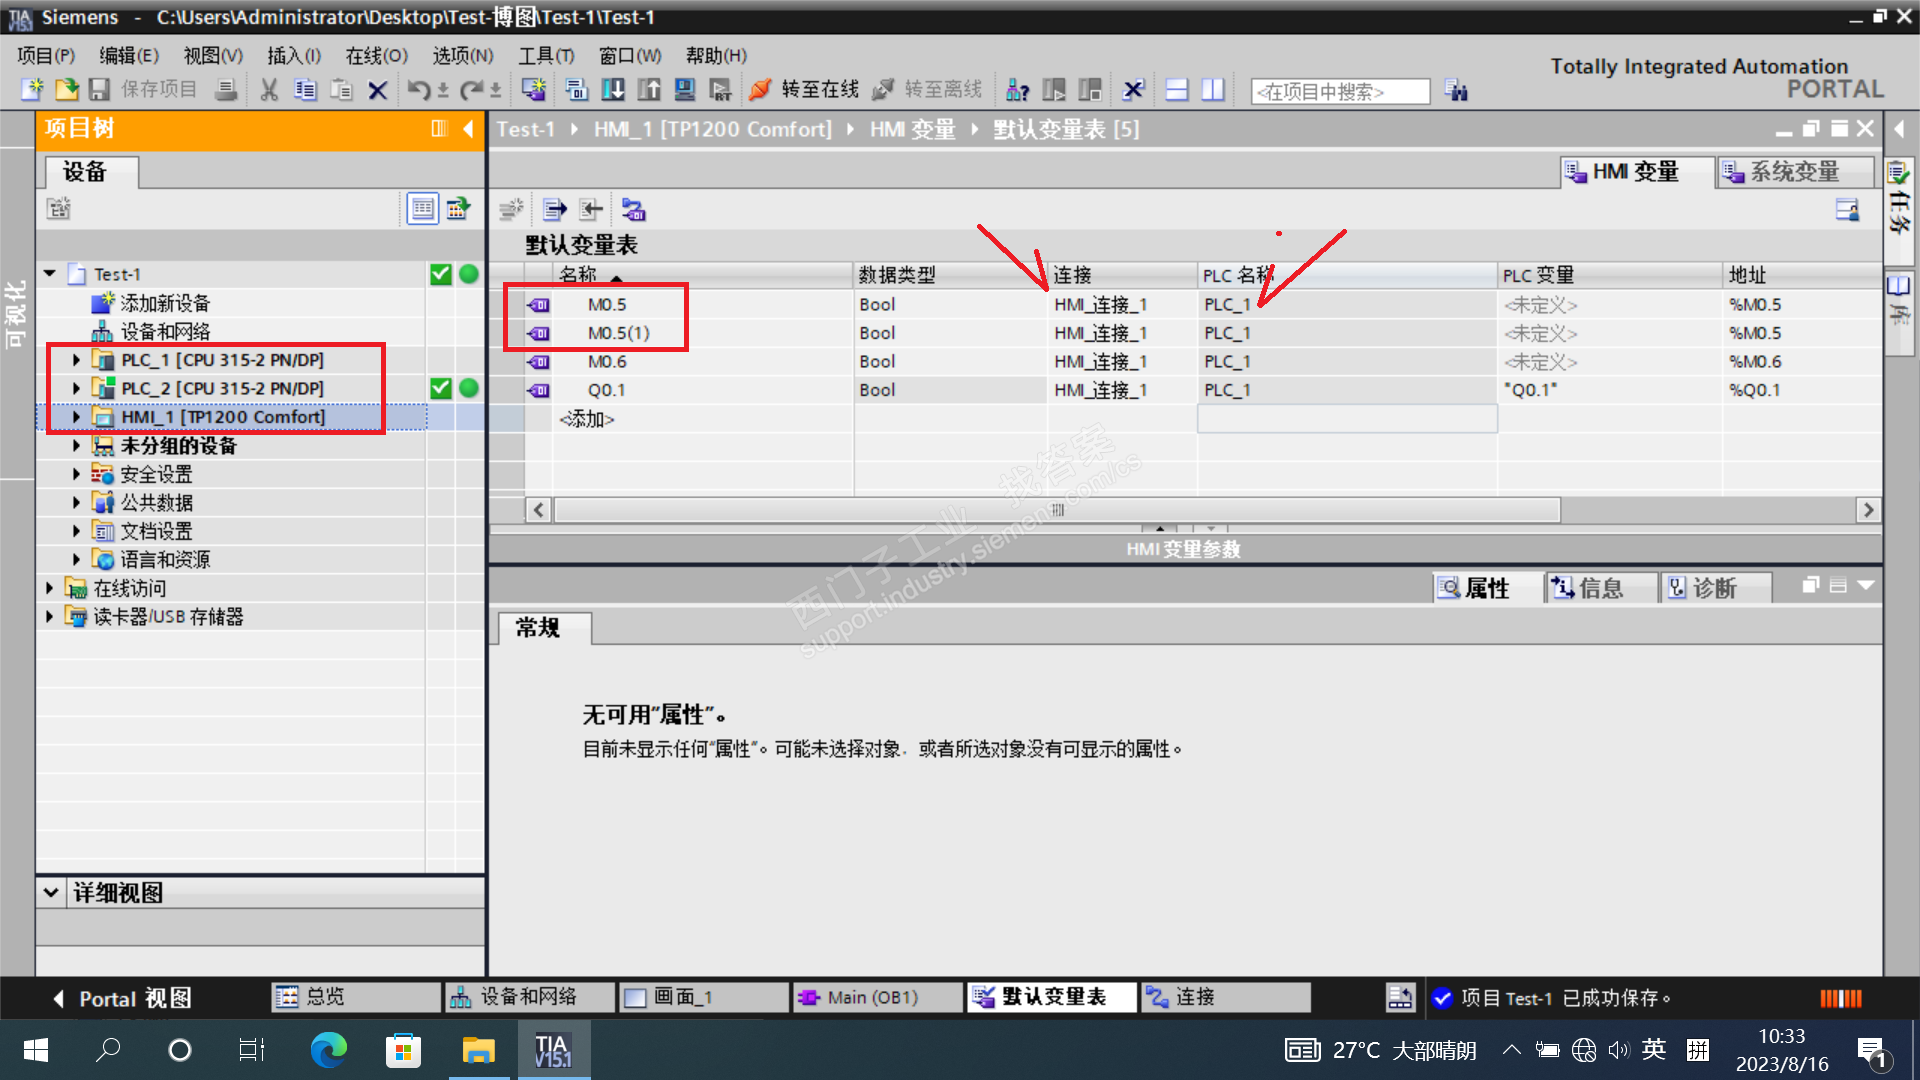1920x1080 pixels.
Task: Expand the PLC_1 [CPU 315-2 PN/DP] node
Action: 76,360
